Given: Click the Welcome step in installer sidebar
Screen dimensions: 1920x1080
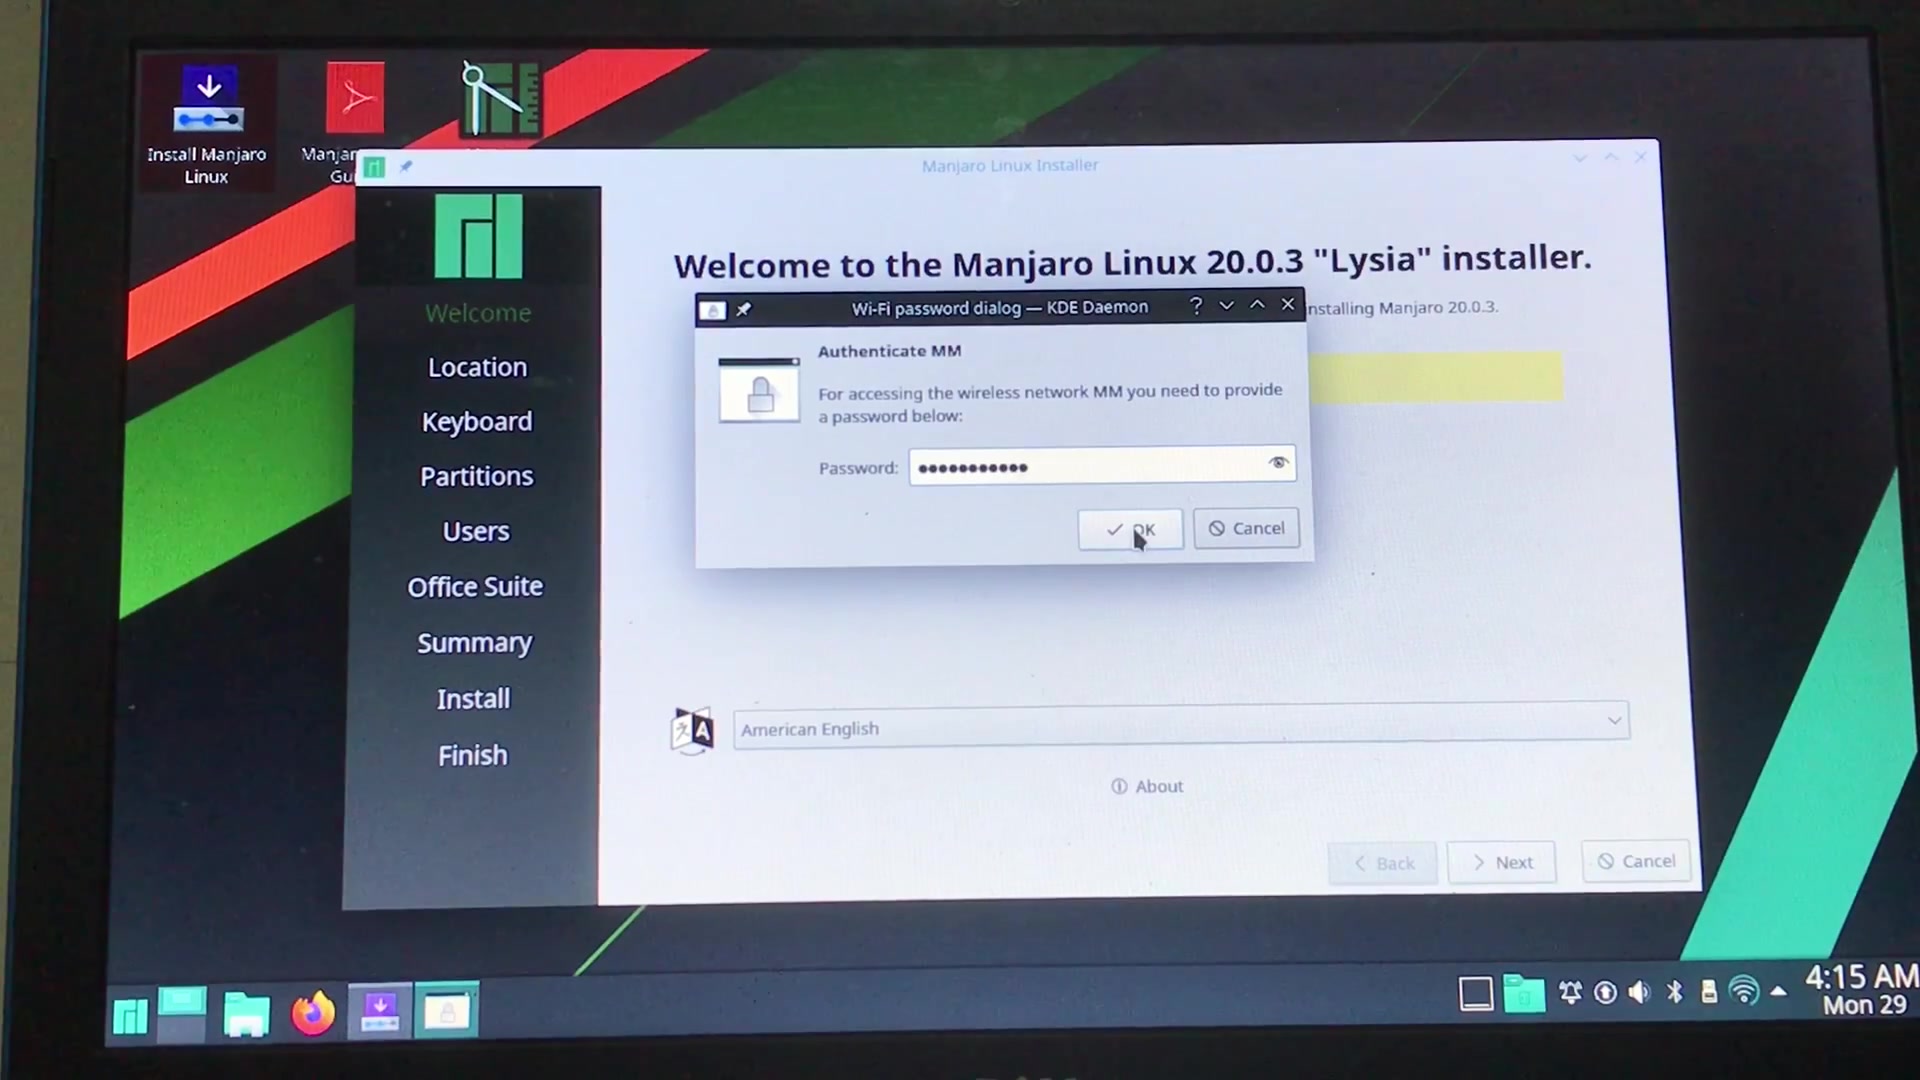Looking at the screenshot, I should click(x=477, y=313).
